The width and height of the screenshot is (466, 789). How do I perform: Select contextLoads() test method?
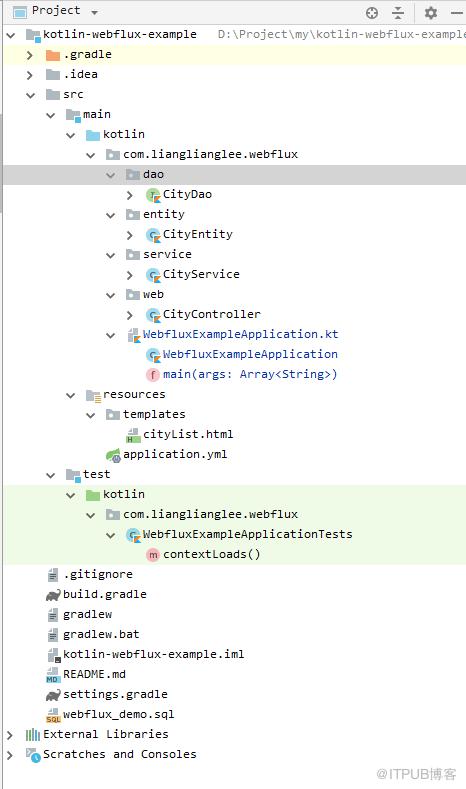click(x=212, y=555)
